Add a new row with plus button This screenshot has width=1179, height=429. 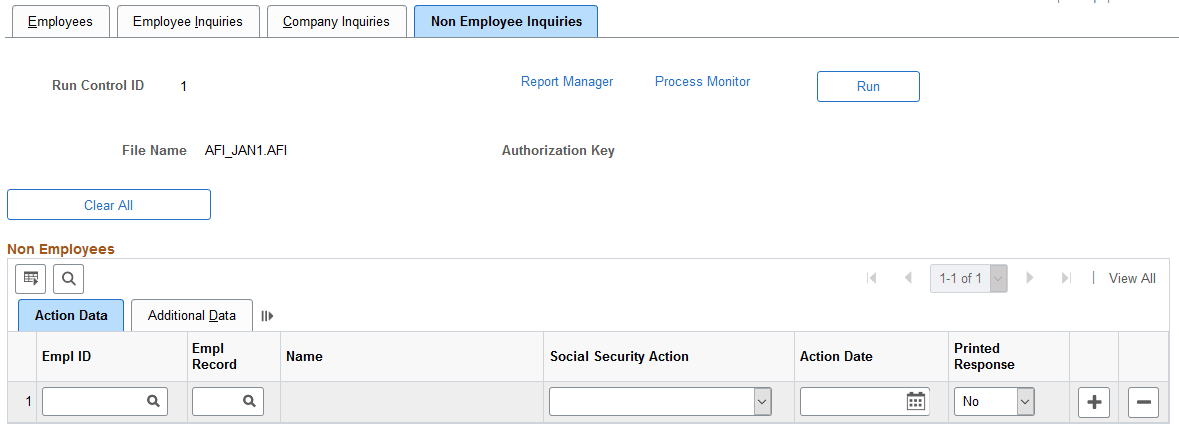click(1094, 402)
